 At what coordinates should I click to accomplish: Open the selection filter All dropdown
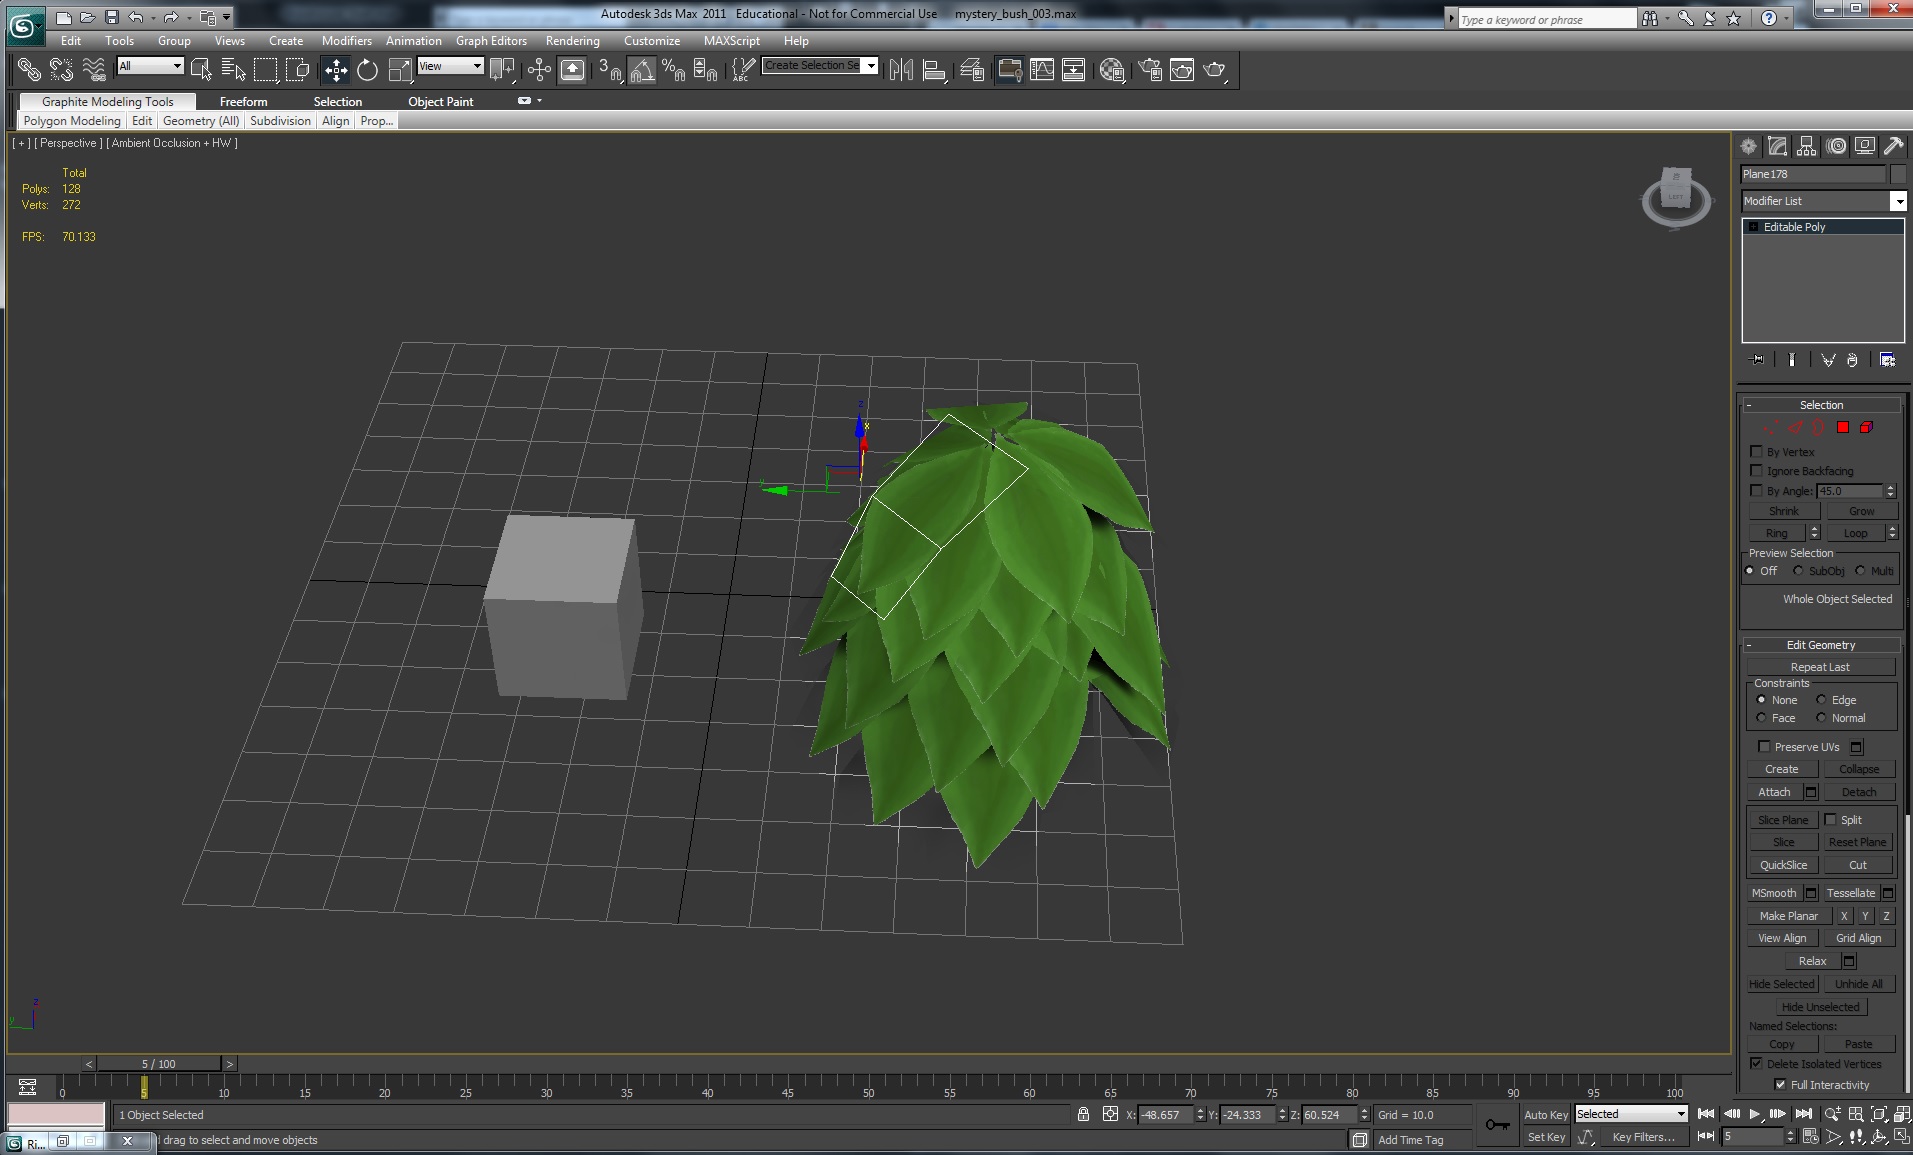click(177, 66)
